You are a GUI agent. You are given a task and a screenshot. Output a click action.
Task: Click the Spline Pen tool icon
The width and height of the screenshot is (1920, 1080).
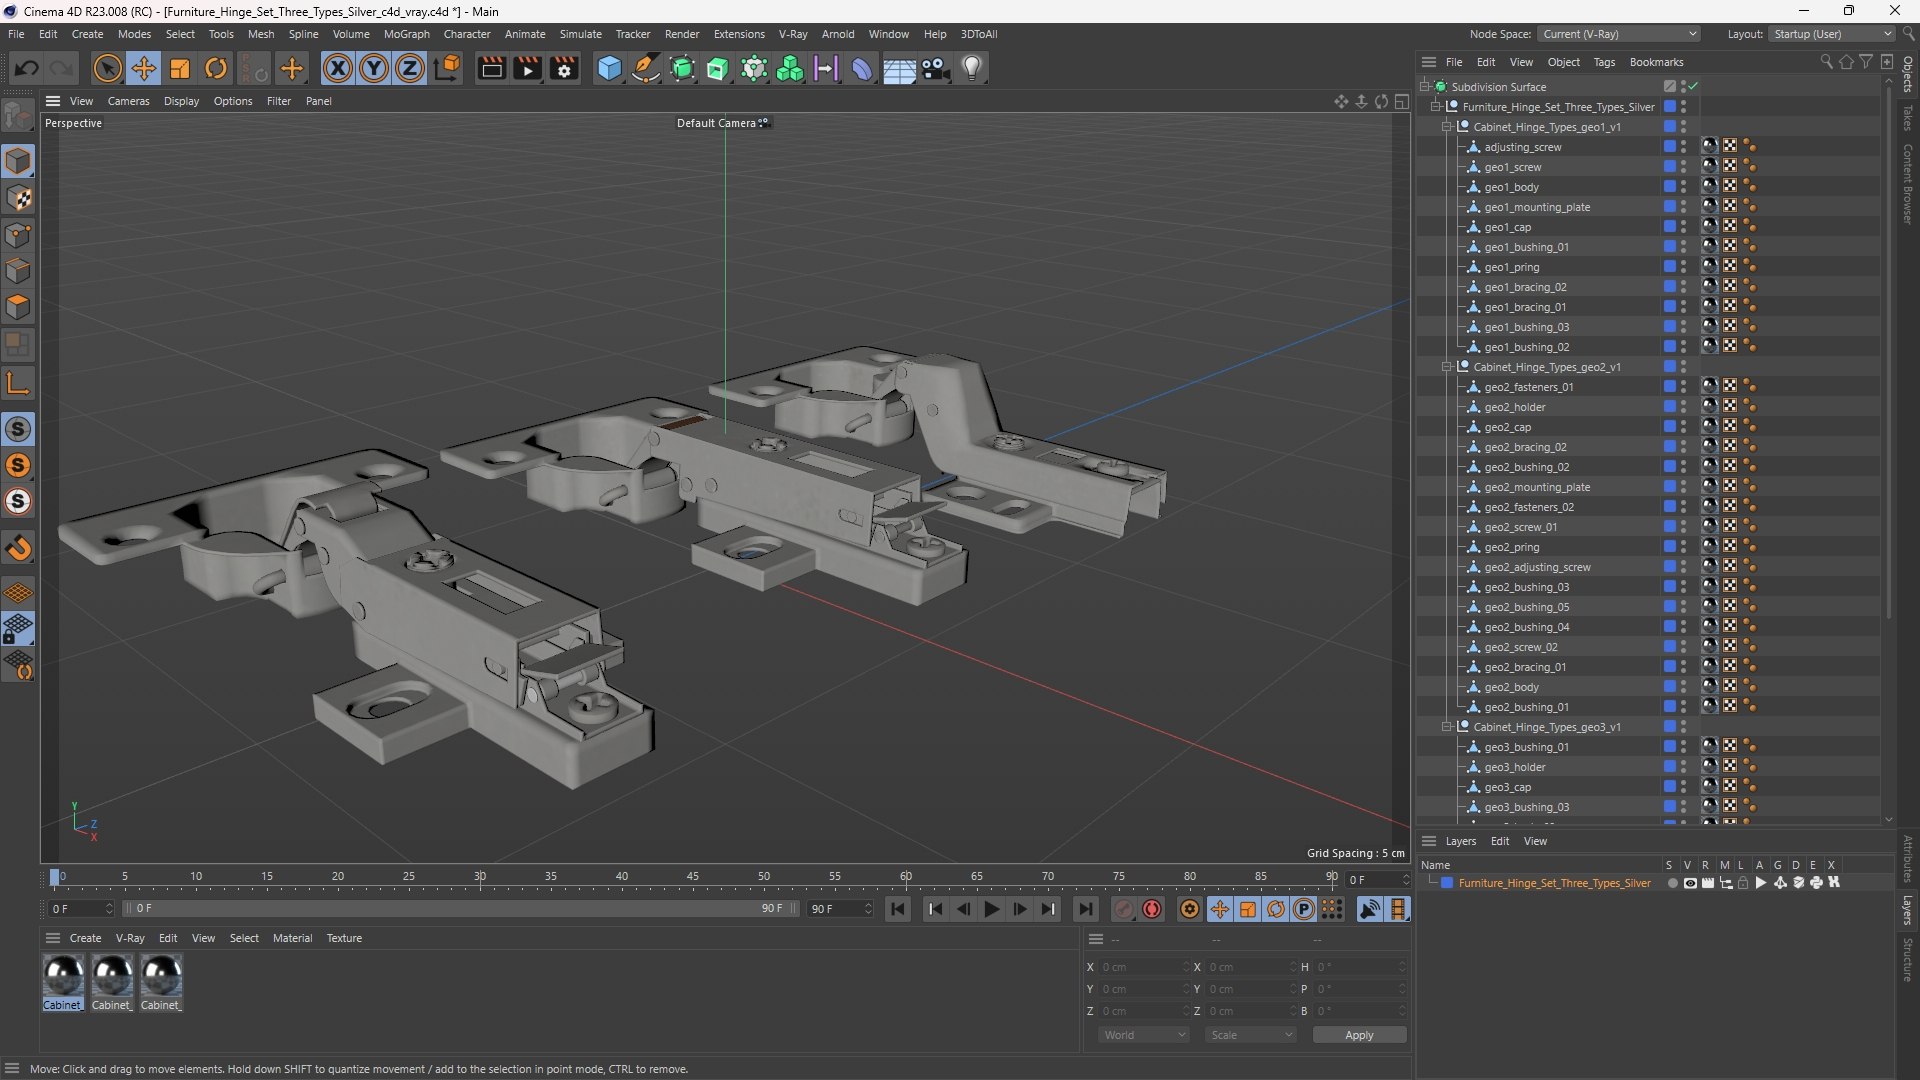click(x=646, y=68)
